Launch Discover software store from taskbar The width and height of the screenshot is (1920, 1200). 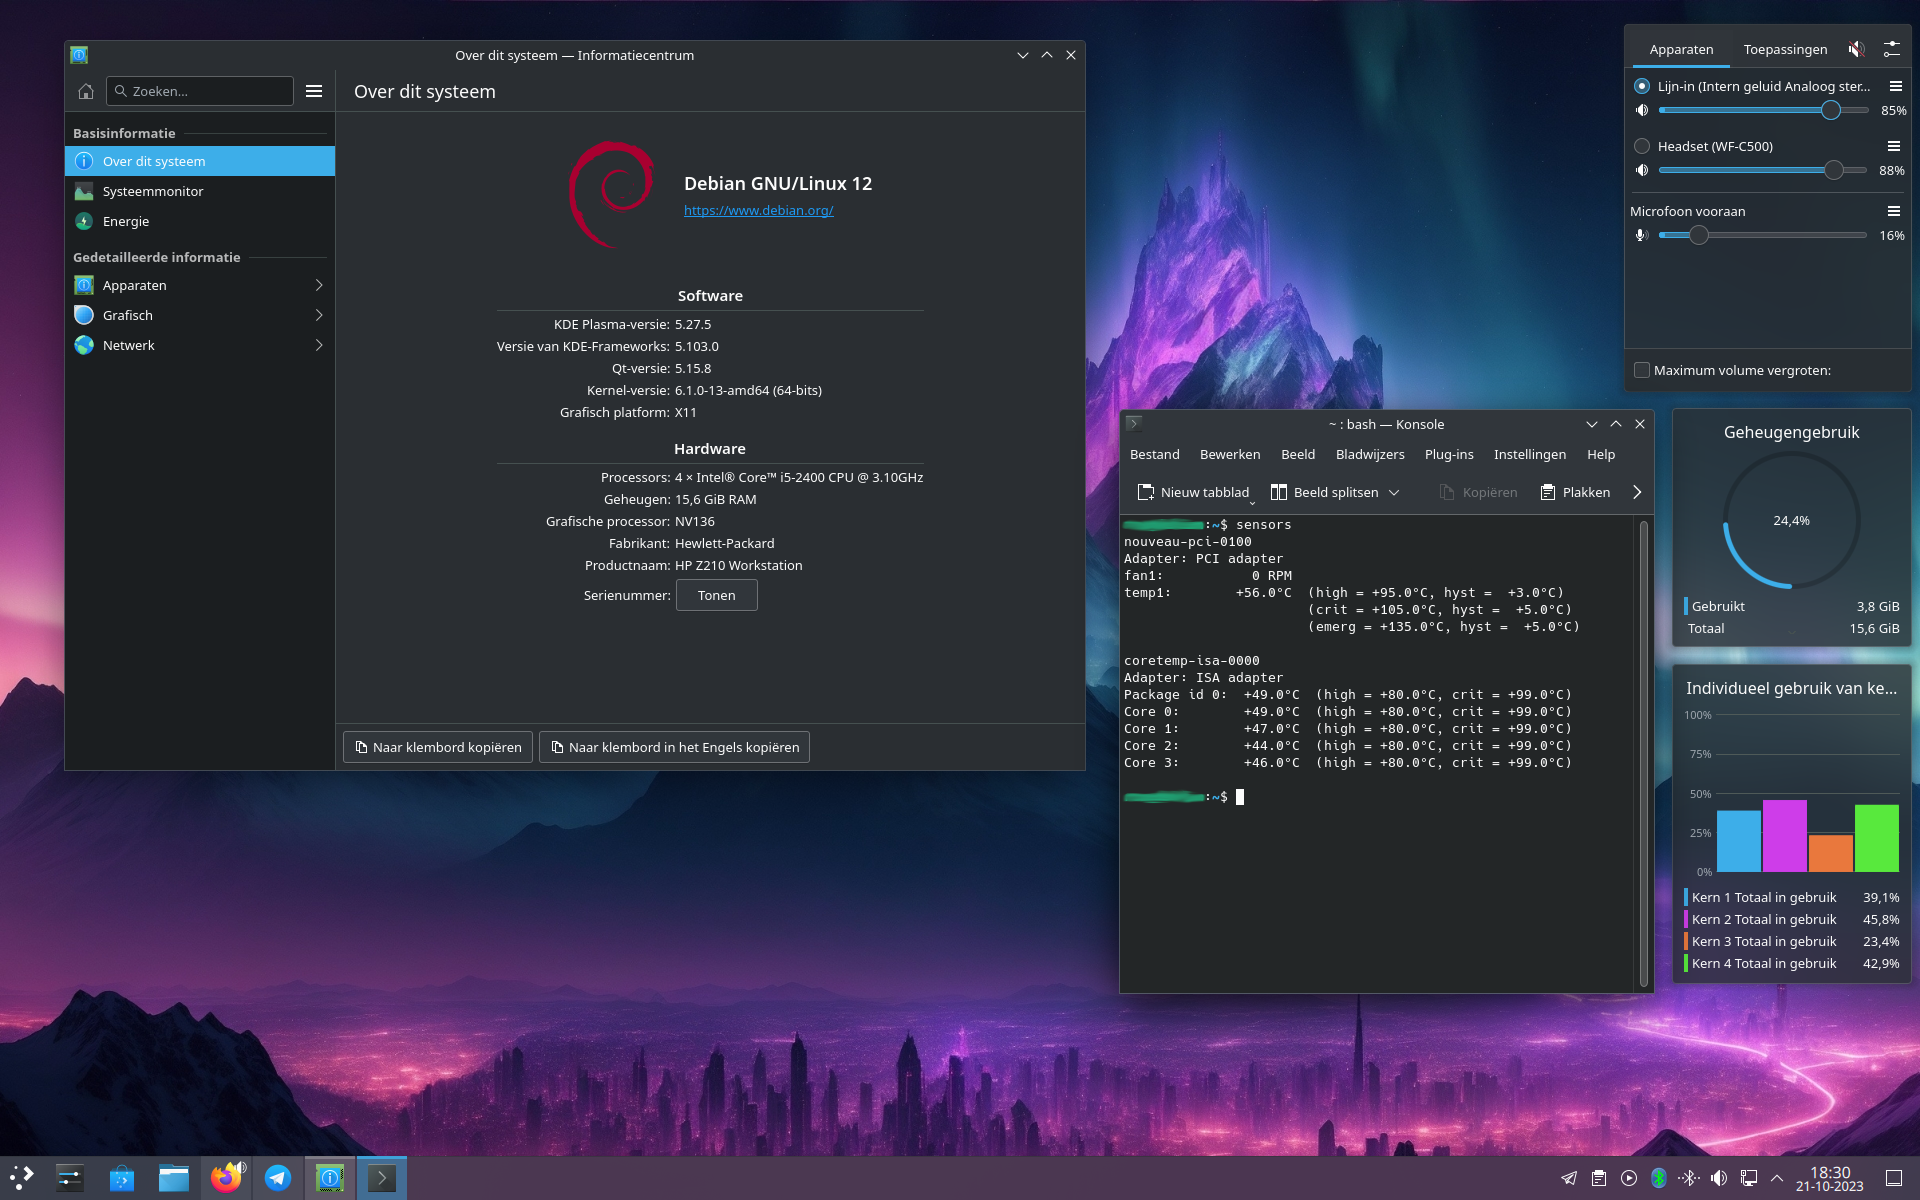[x=122, y=1178]
